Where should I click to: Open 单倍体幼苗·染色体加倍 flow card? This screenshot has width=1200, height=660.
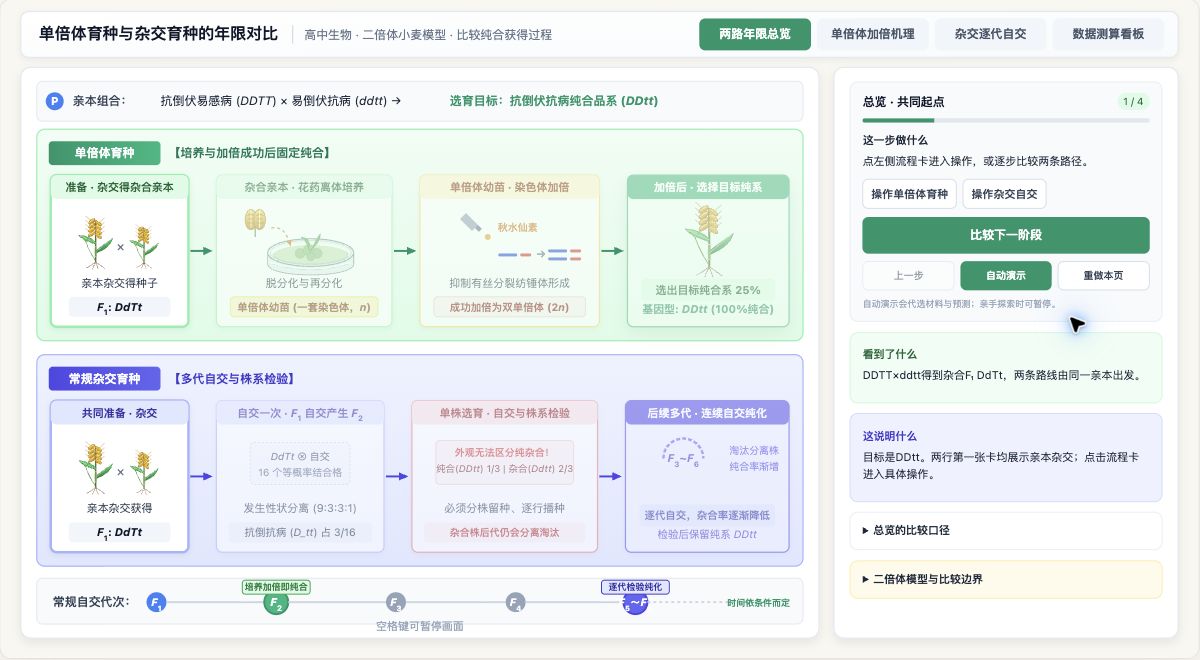(509, 250)
